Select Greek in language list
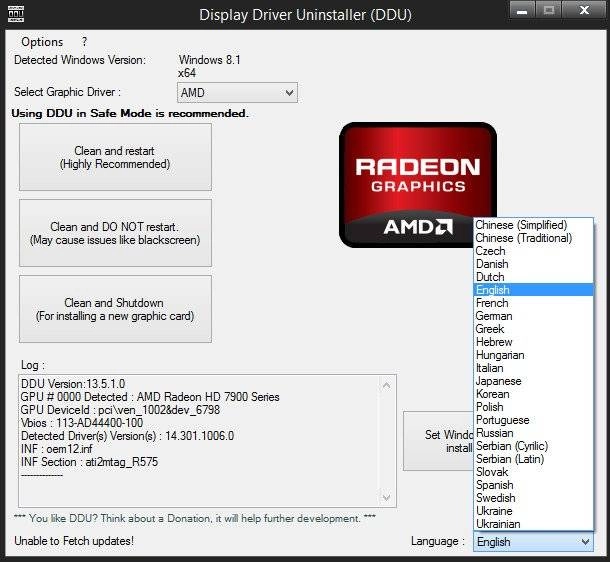The image size is (610, 562). (533, 329)
